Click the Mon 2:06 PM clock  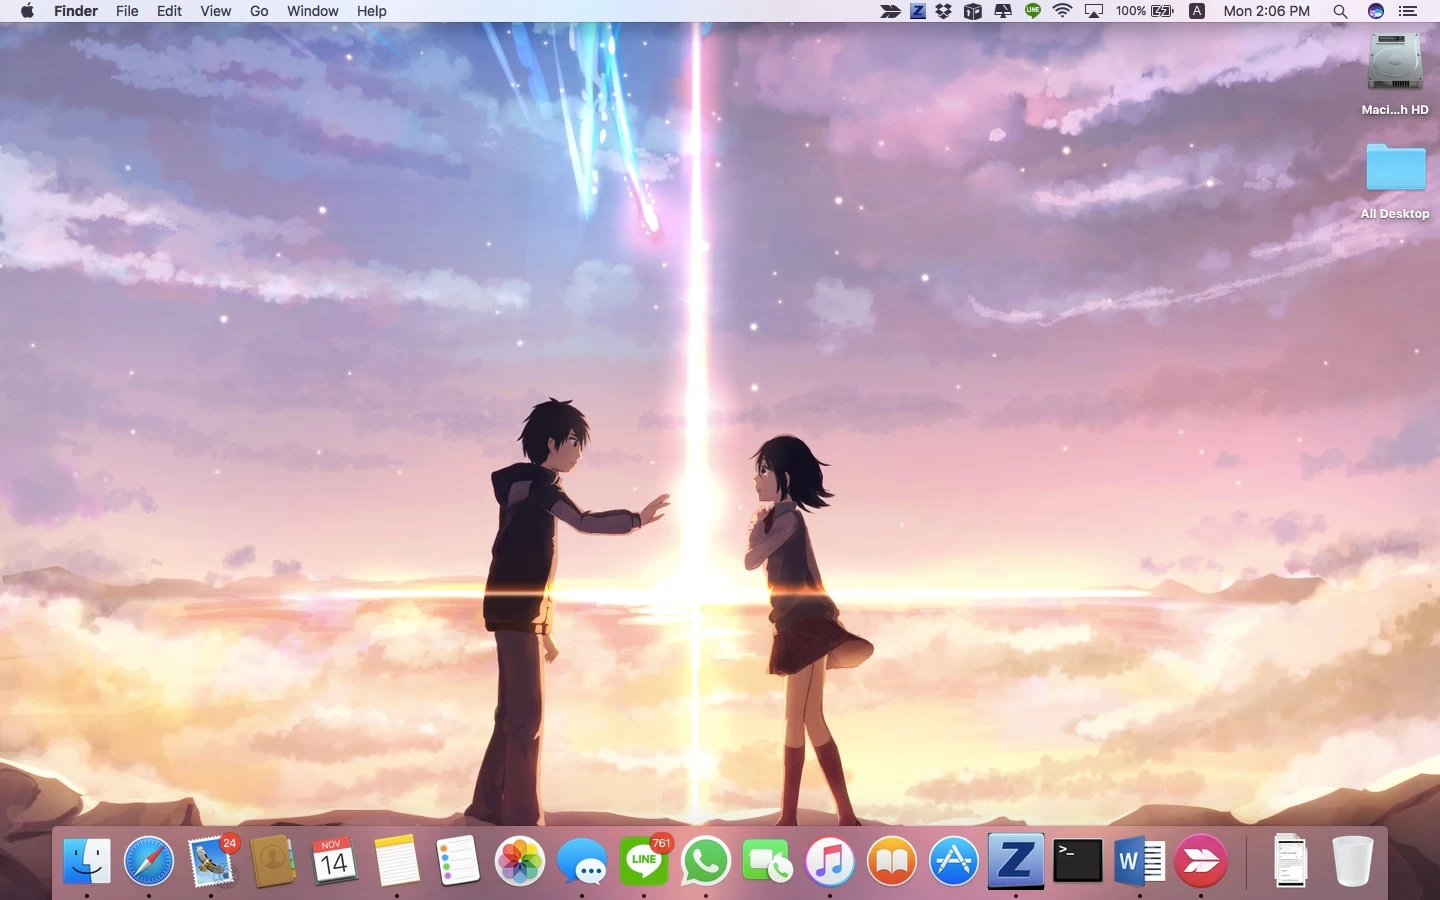pos(1267,11)
